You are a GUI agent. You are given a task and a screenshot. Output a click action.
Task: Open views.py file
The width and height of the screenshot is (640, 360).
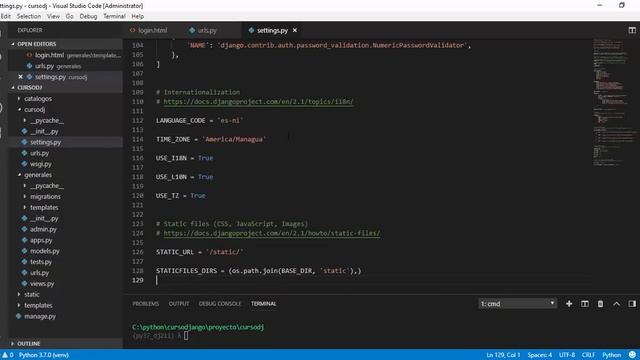pyautogui.click(x=42, y=284)
